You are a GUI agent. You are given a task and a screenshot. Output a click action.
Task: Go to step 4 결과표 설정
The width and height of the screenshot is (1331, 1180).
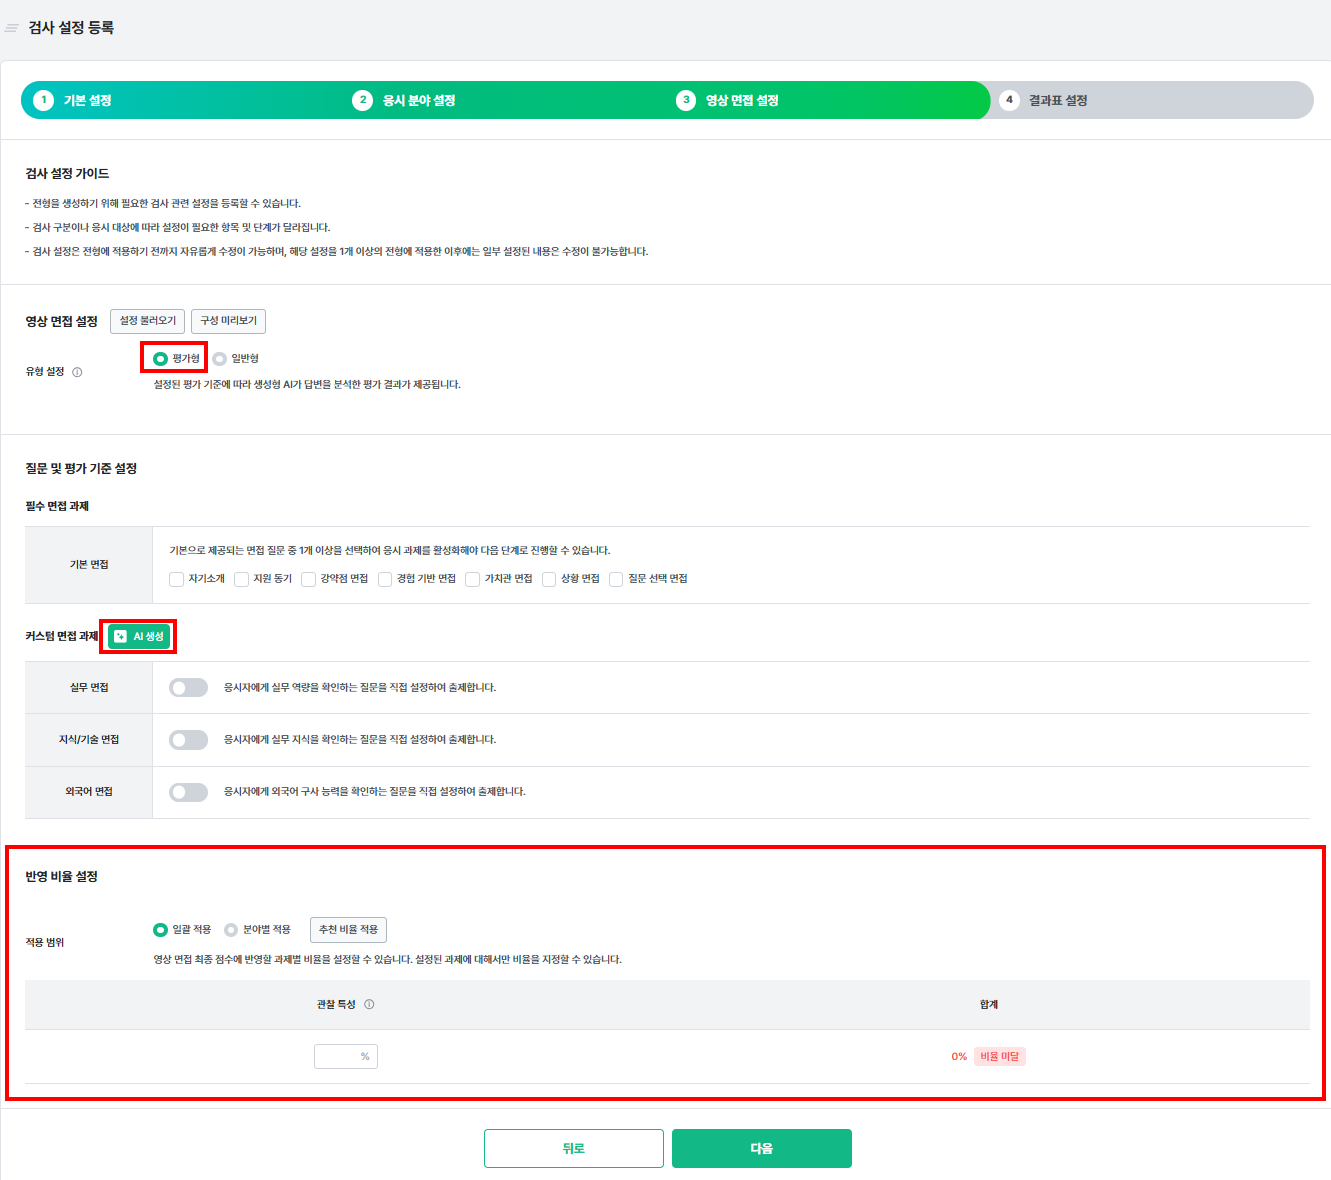pyautogui.click(x=1044, y=100)
